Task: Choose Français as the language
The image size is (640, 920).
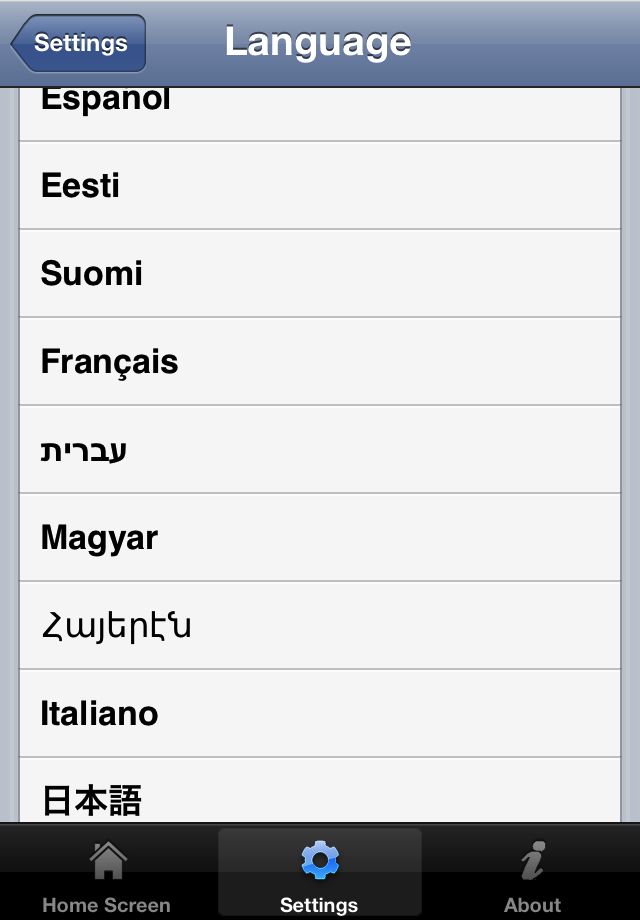Action: pos(320,361)
